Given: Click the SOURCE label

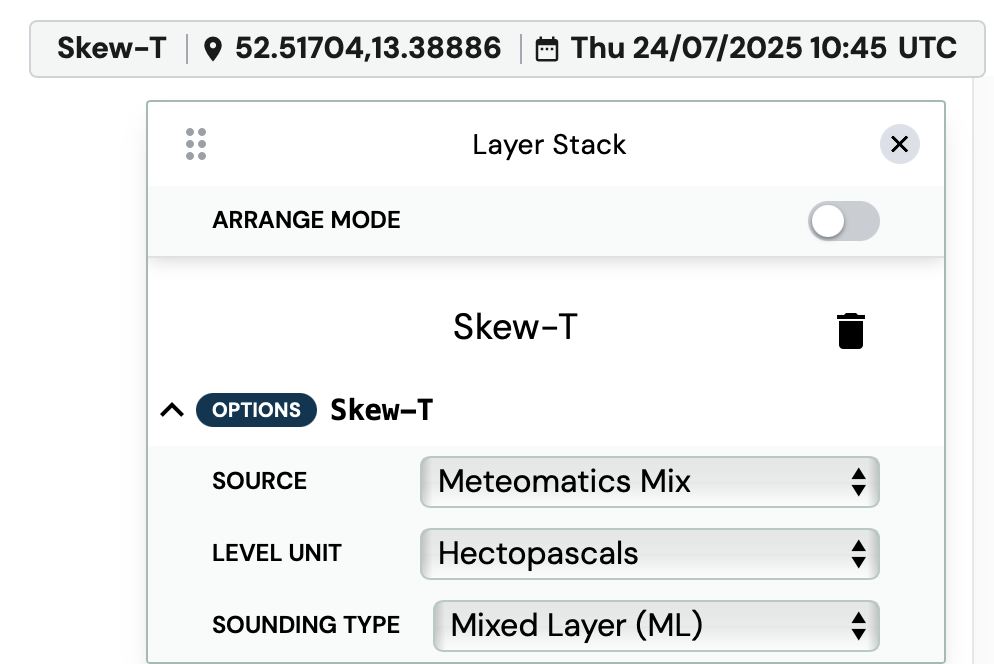Looking at the screenshot, I should click(259, 481).
